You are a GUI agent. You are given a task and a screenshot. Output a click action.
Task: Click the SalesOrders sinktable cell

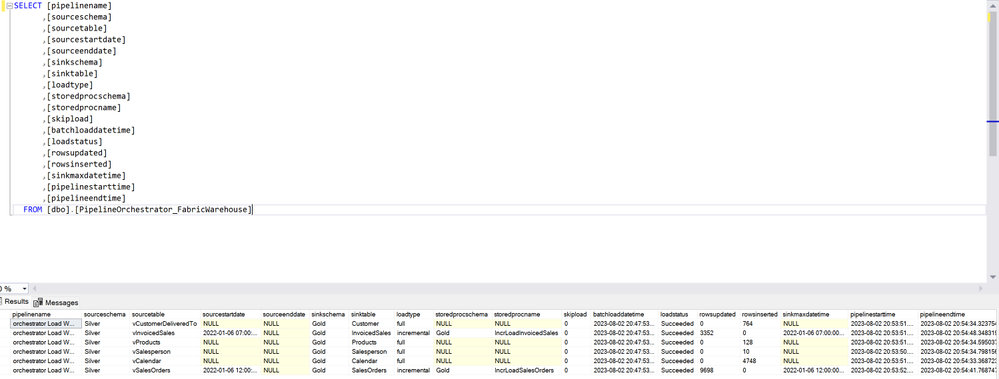(x=372, y=369)
